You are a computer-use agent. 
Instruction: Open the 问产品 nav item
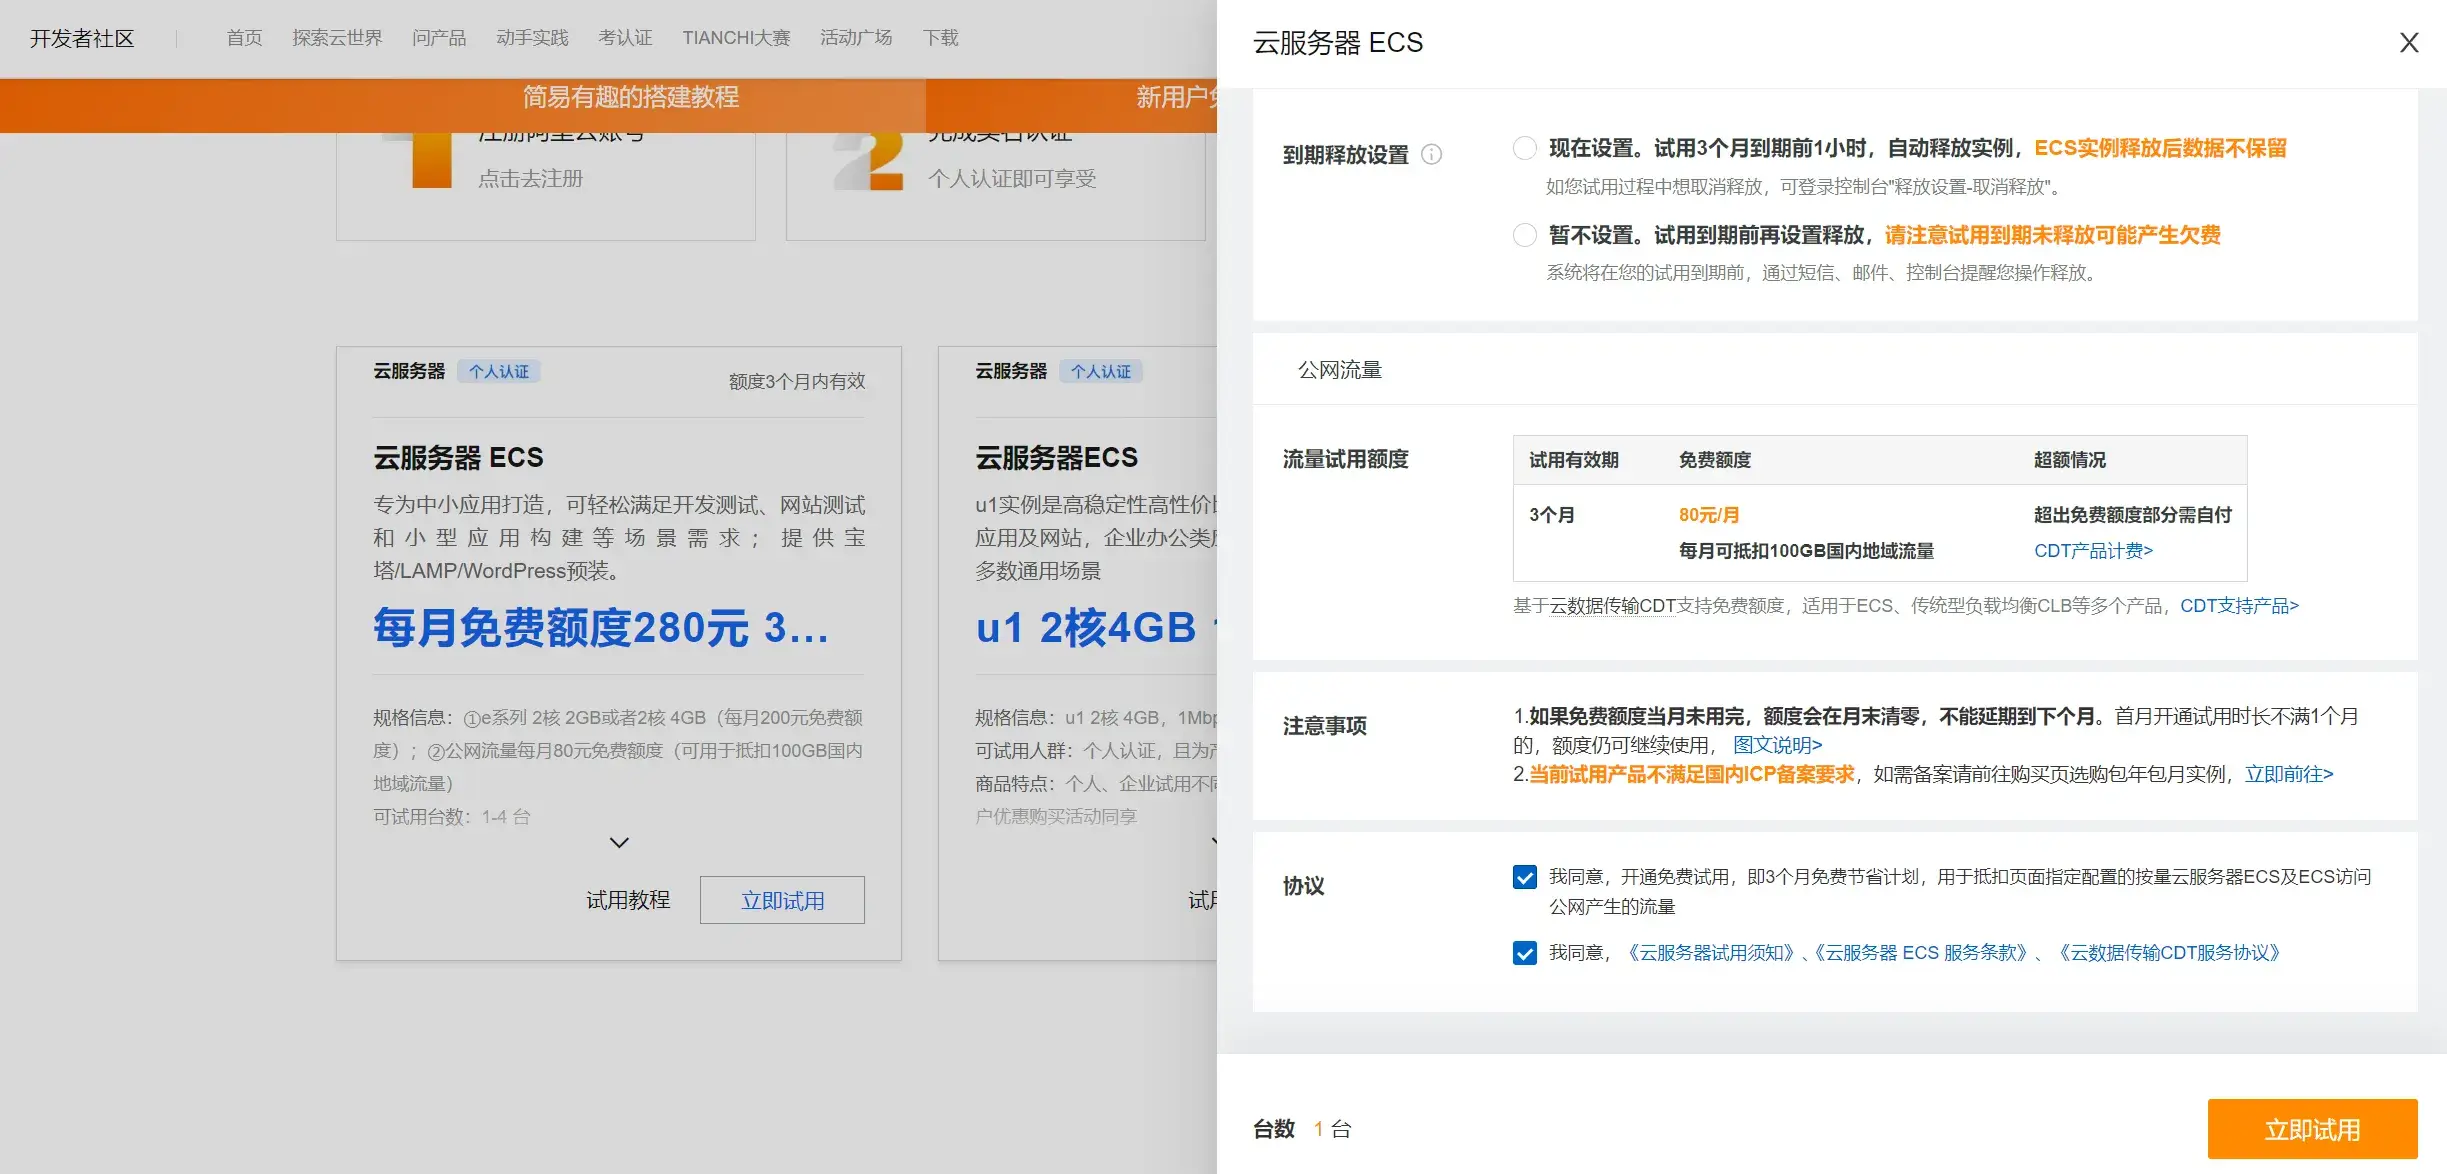click(x=439, y=38)
